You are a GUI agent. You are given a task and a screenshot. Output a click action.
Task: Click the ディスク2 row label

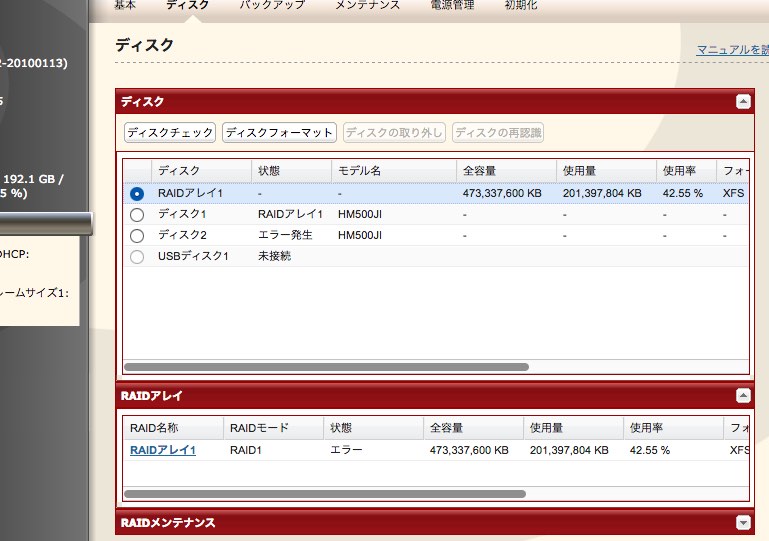click(182, 235)
